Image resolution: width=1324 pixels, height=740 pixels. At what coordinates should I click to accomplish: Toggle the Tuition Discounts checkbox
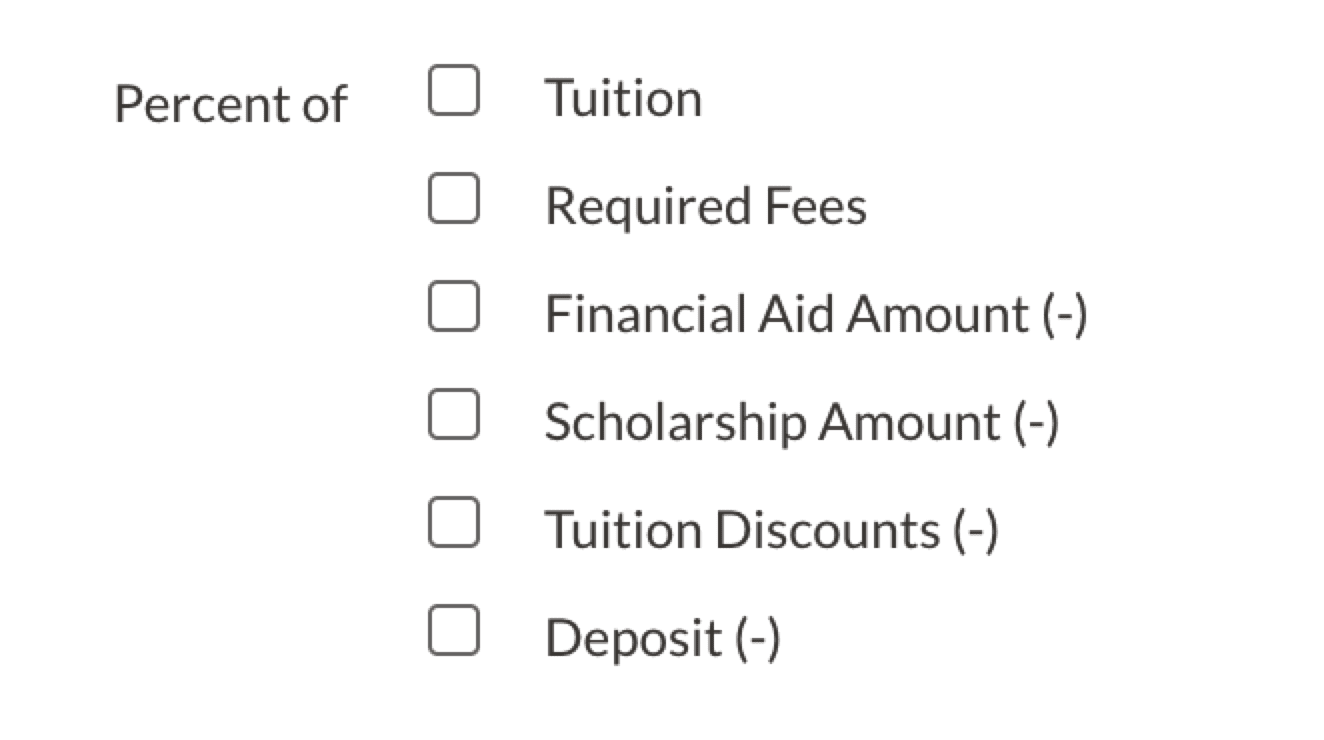point(453,522)
